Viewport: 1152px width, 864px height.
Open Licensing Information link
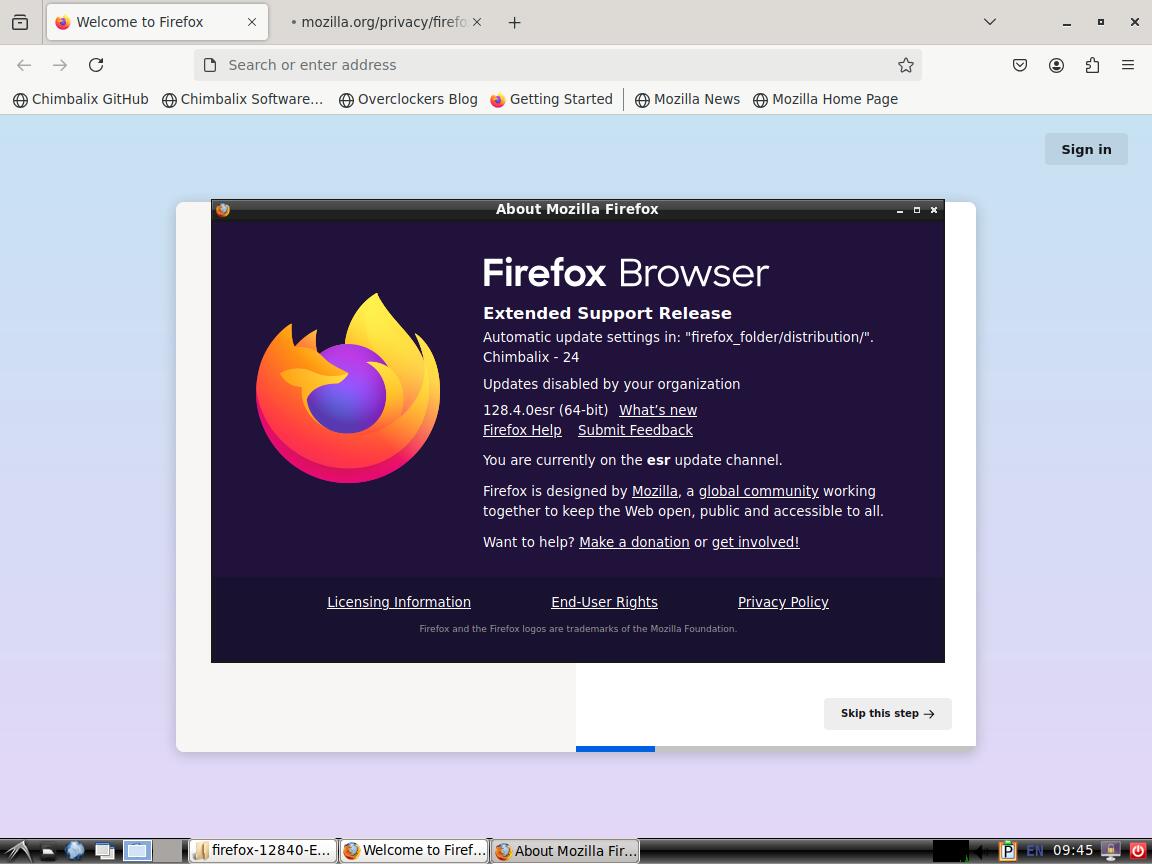(399, 602)
